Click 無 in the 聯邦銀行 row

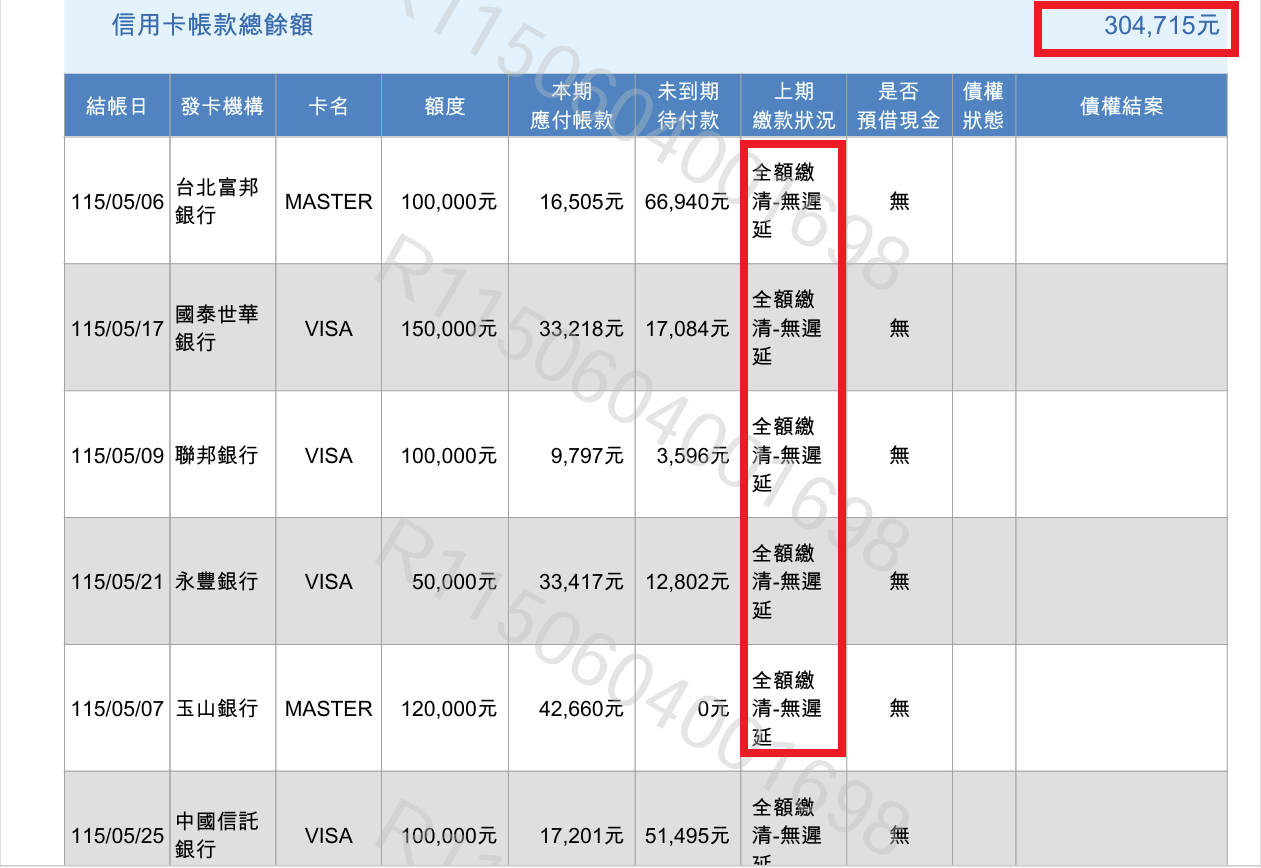(x=900, y=455)
